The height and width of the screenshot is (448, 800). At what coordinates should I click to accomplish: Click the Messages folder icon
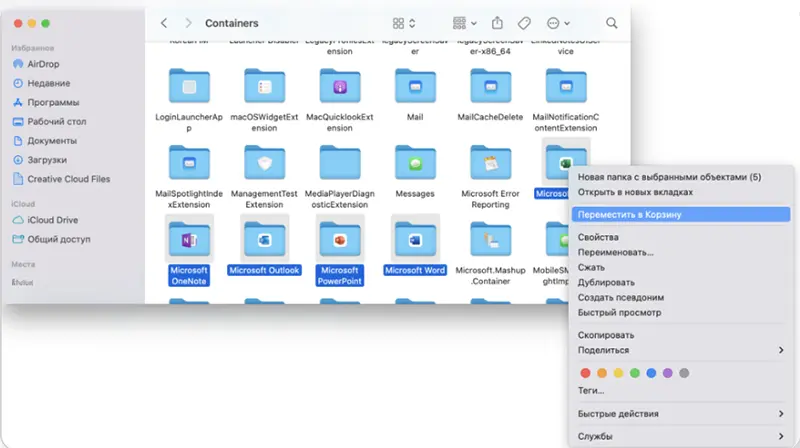pos(414,162)
